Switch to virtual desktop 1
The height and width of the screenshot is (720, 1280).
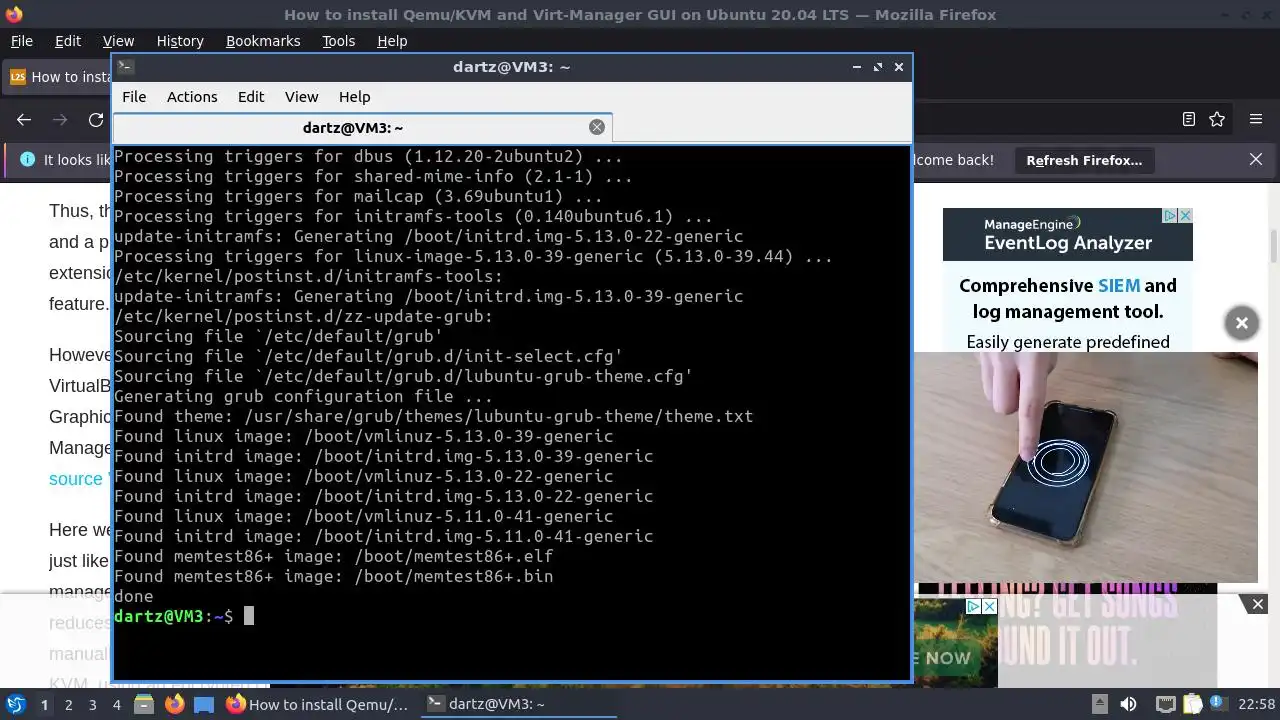tap(44, 704)
